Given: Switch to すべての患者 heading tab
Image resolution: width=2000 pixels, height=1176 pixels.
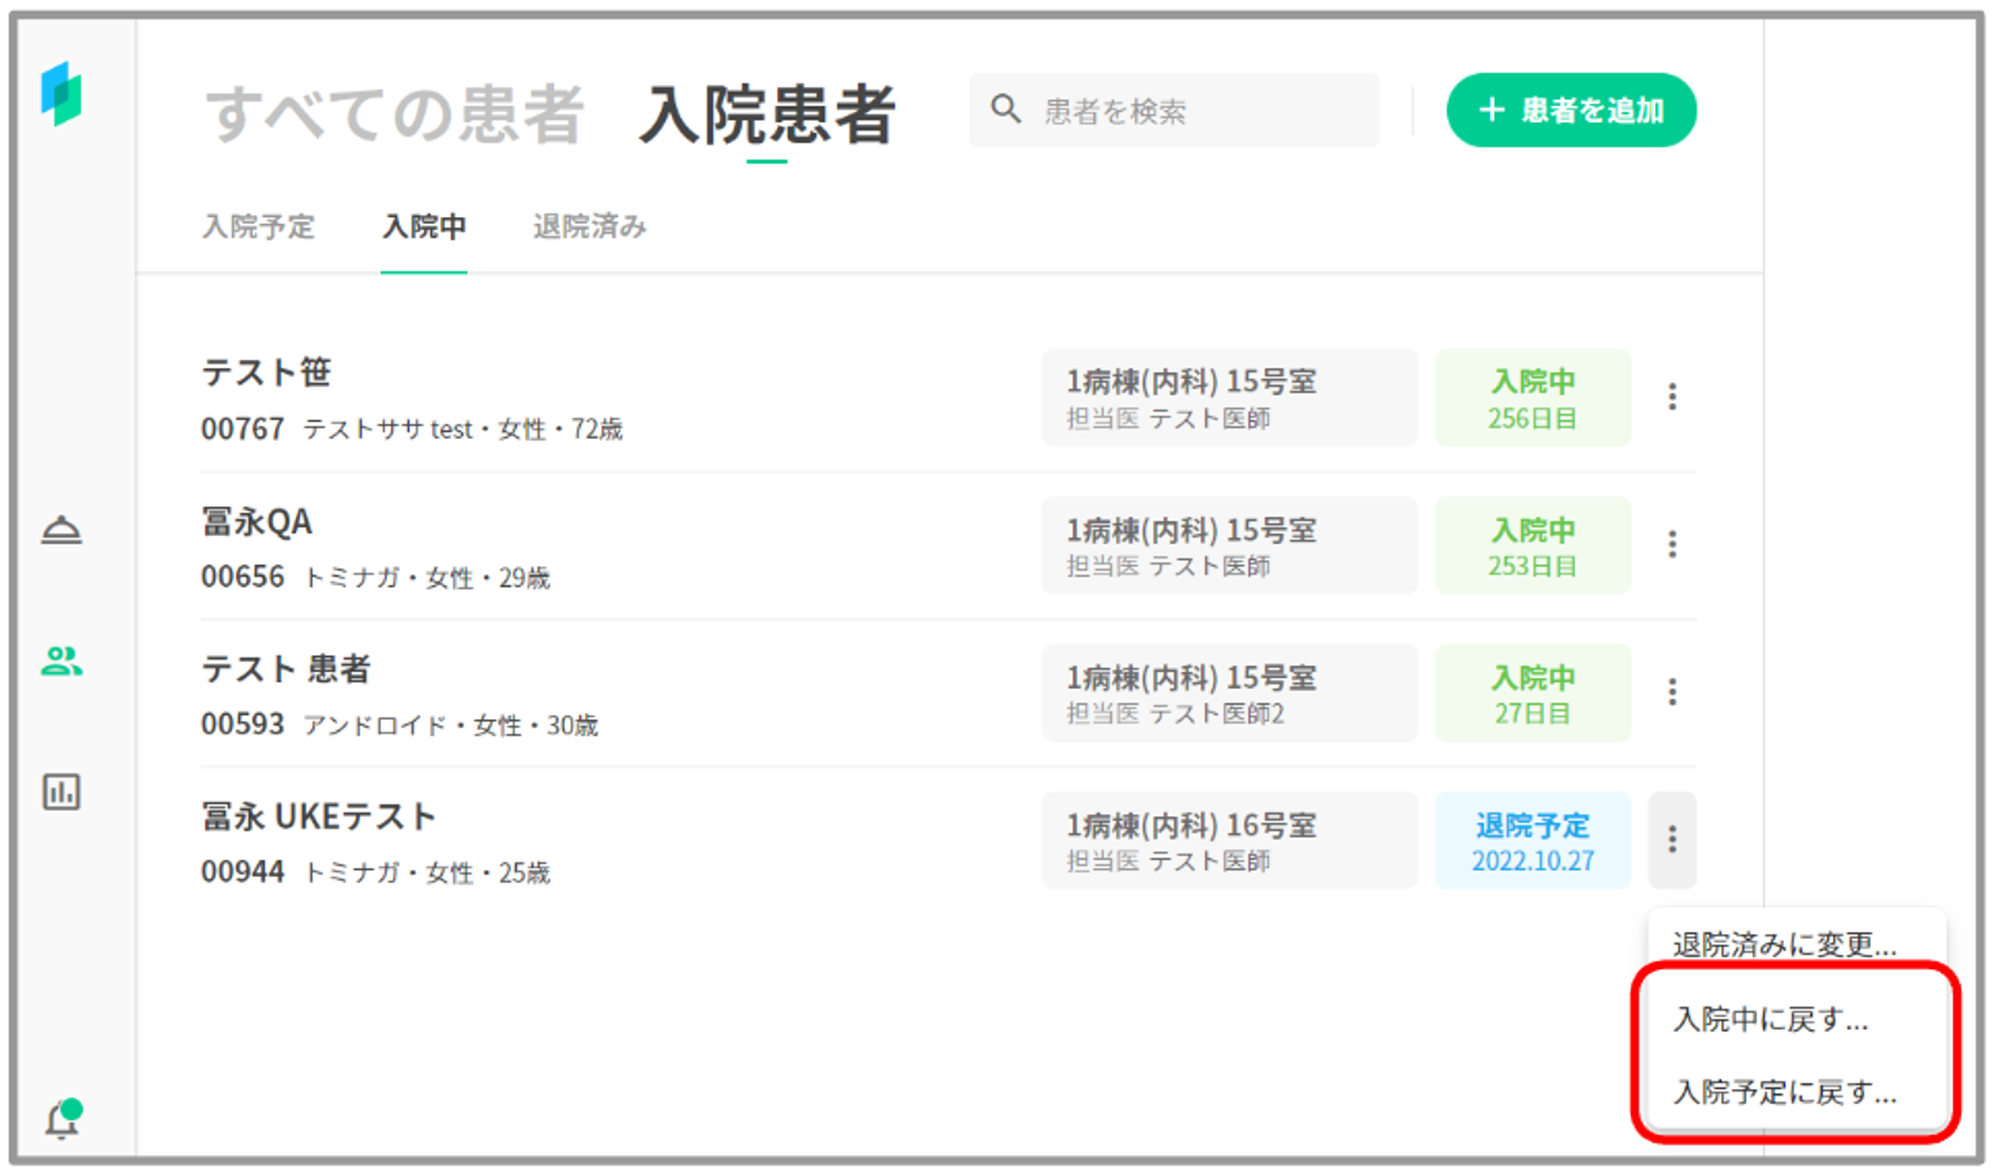Looking at the screenshot, I should [x=394, y=113].
